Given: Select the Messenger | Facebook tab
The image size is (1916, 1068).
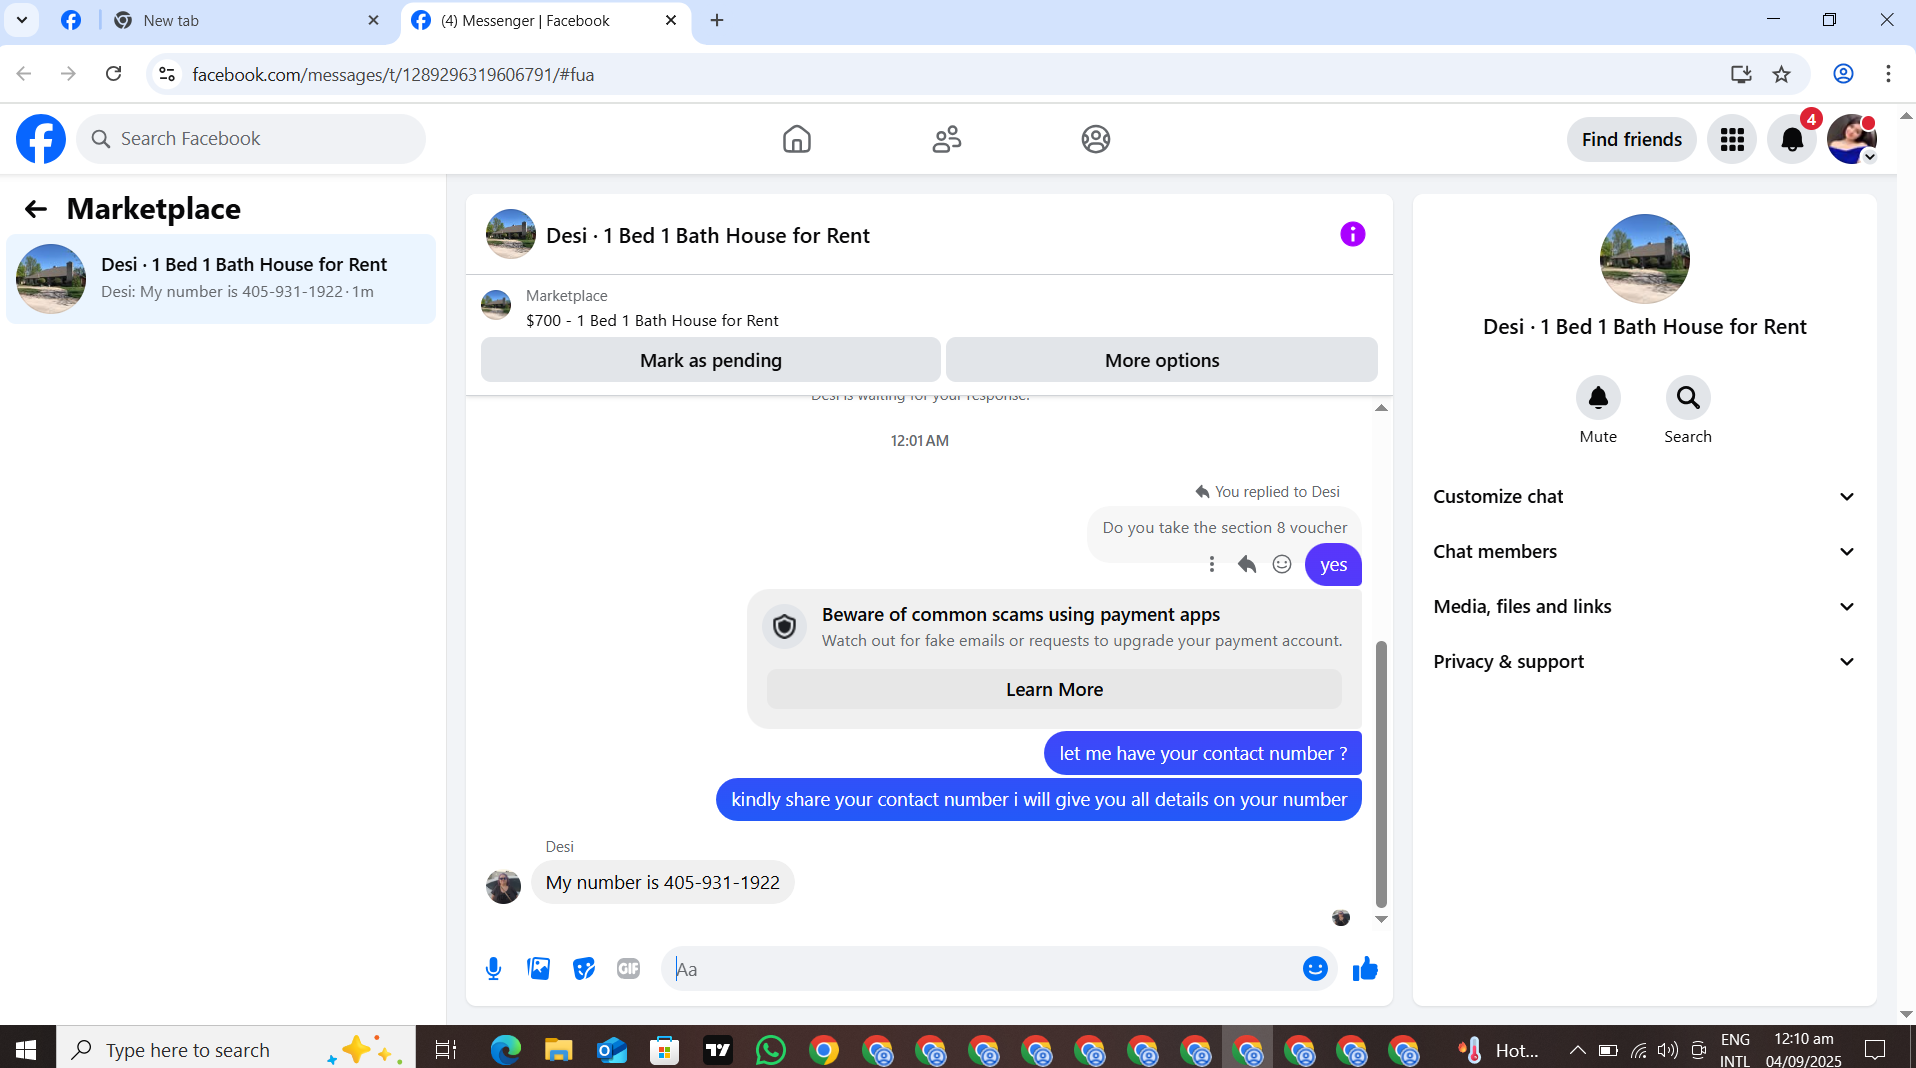Looking at the screenshot, I should tap(545, 21).
